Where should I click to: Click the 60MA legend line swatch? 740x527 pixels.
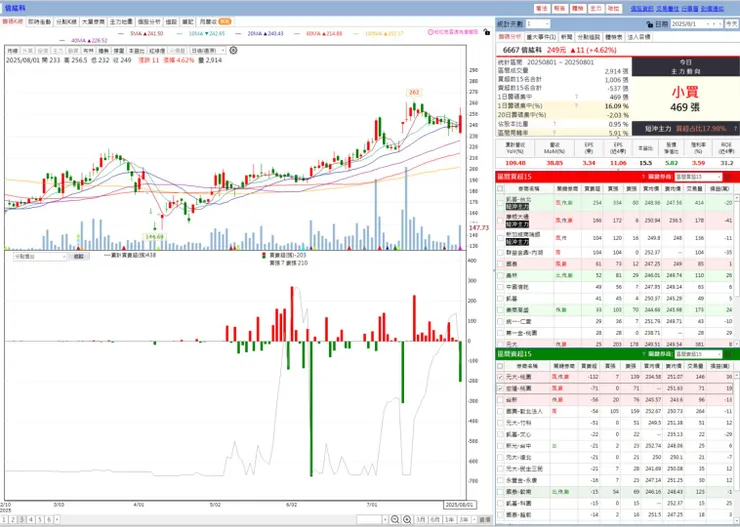point(297,33)
